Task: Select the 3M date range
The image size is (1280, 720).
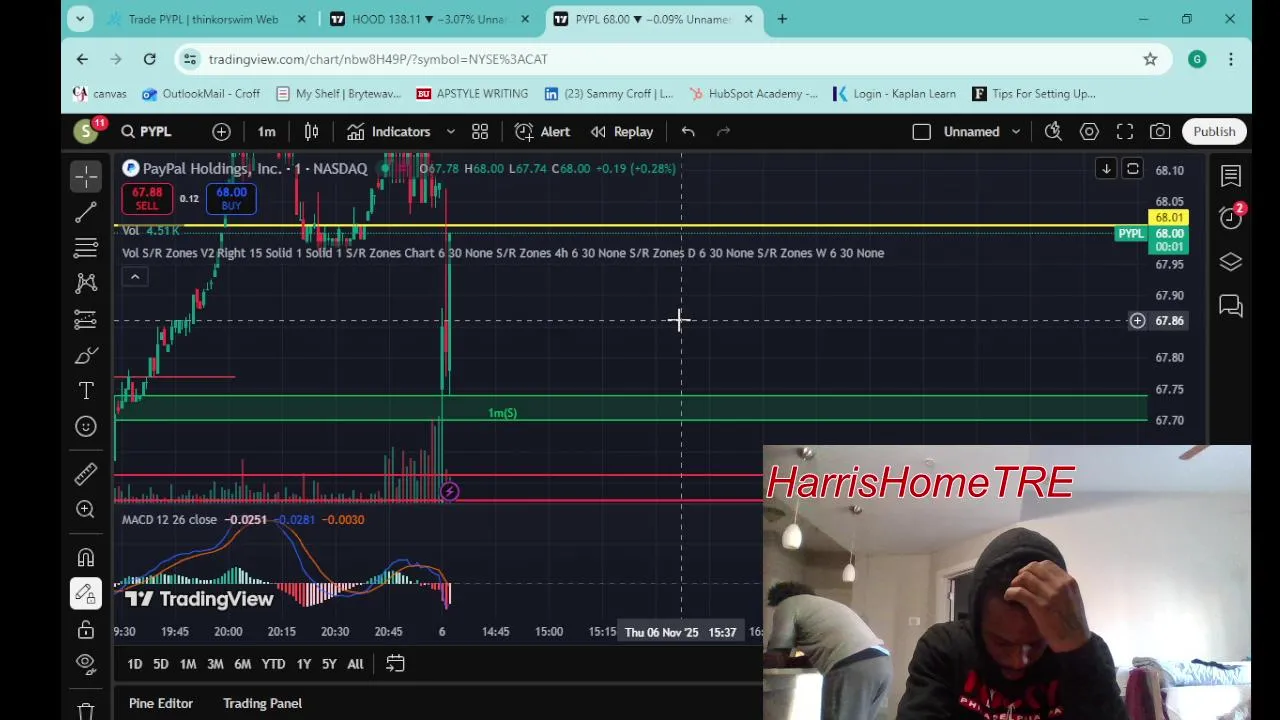Action: 215,664
